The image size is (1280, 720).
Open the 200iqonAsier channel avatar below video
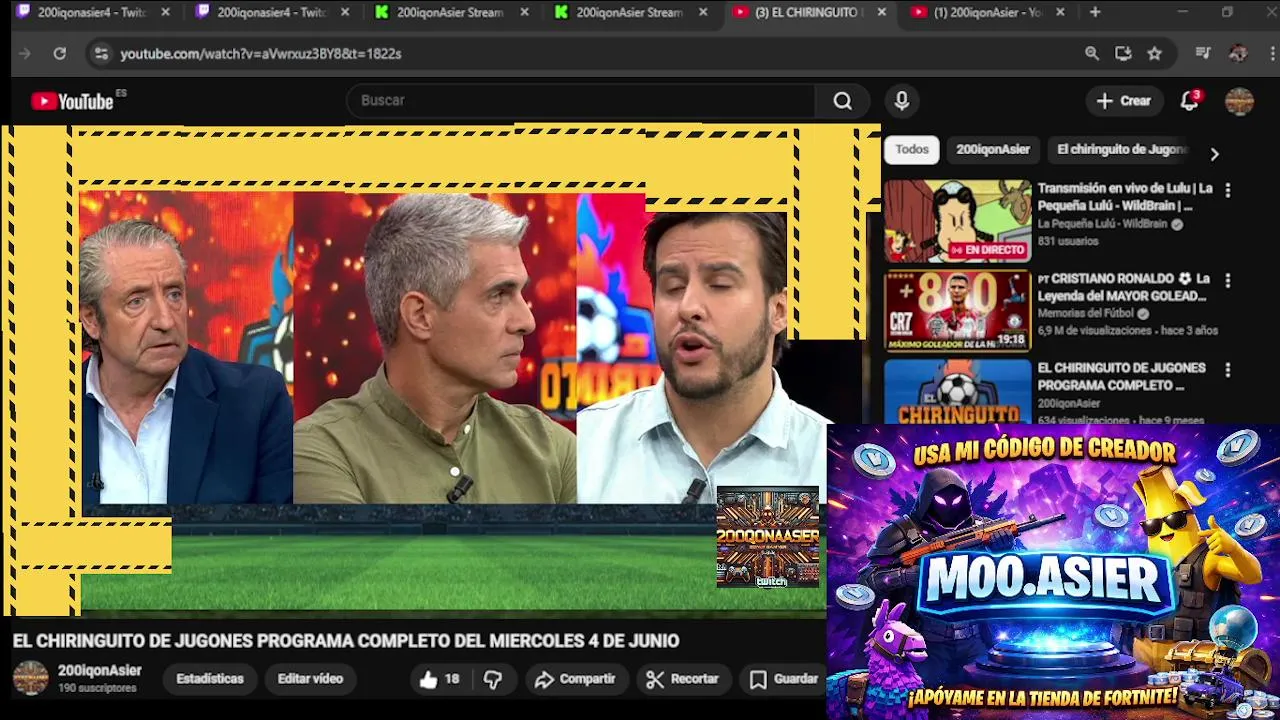click(30, 678)
